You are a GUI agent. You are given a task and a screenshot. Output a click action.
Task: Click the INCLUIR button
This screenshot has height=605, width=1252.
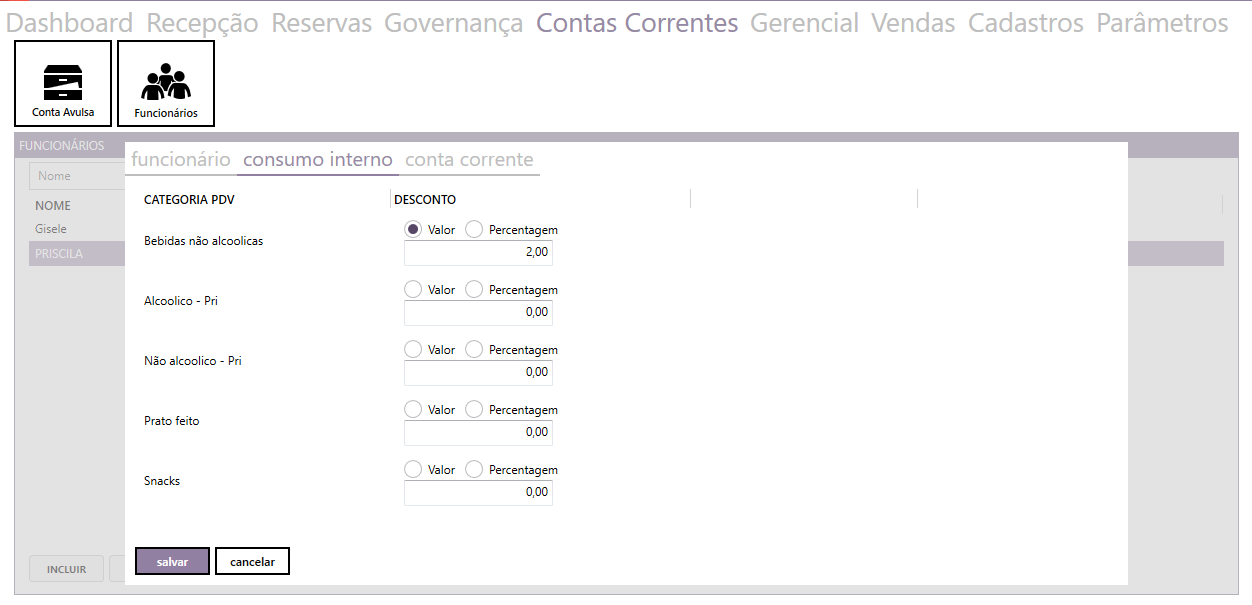coord(66,570)
